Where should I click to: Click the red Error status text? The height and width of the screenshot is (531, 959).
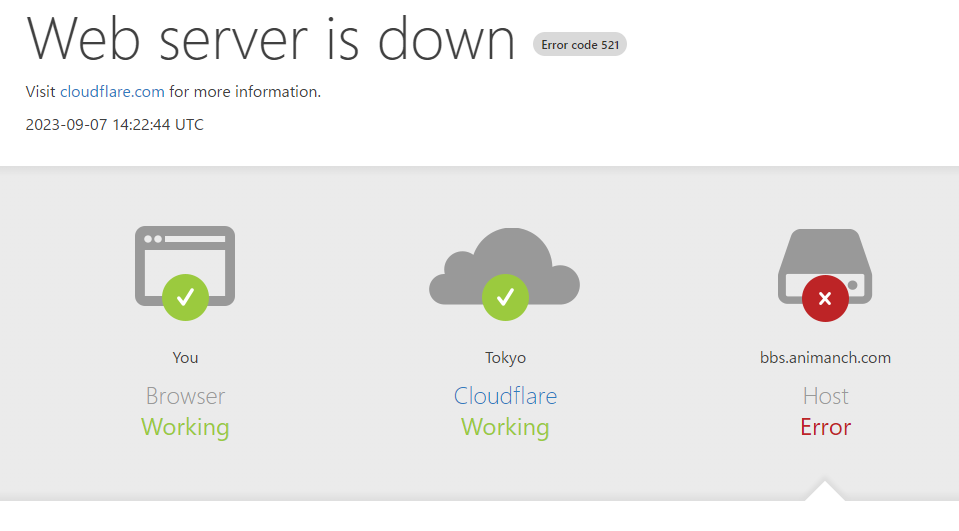tap(825, 427)
